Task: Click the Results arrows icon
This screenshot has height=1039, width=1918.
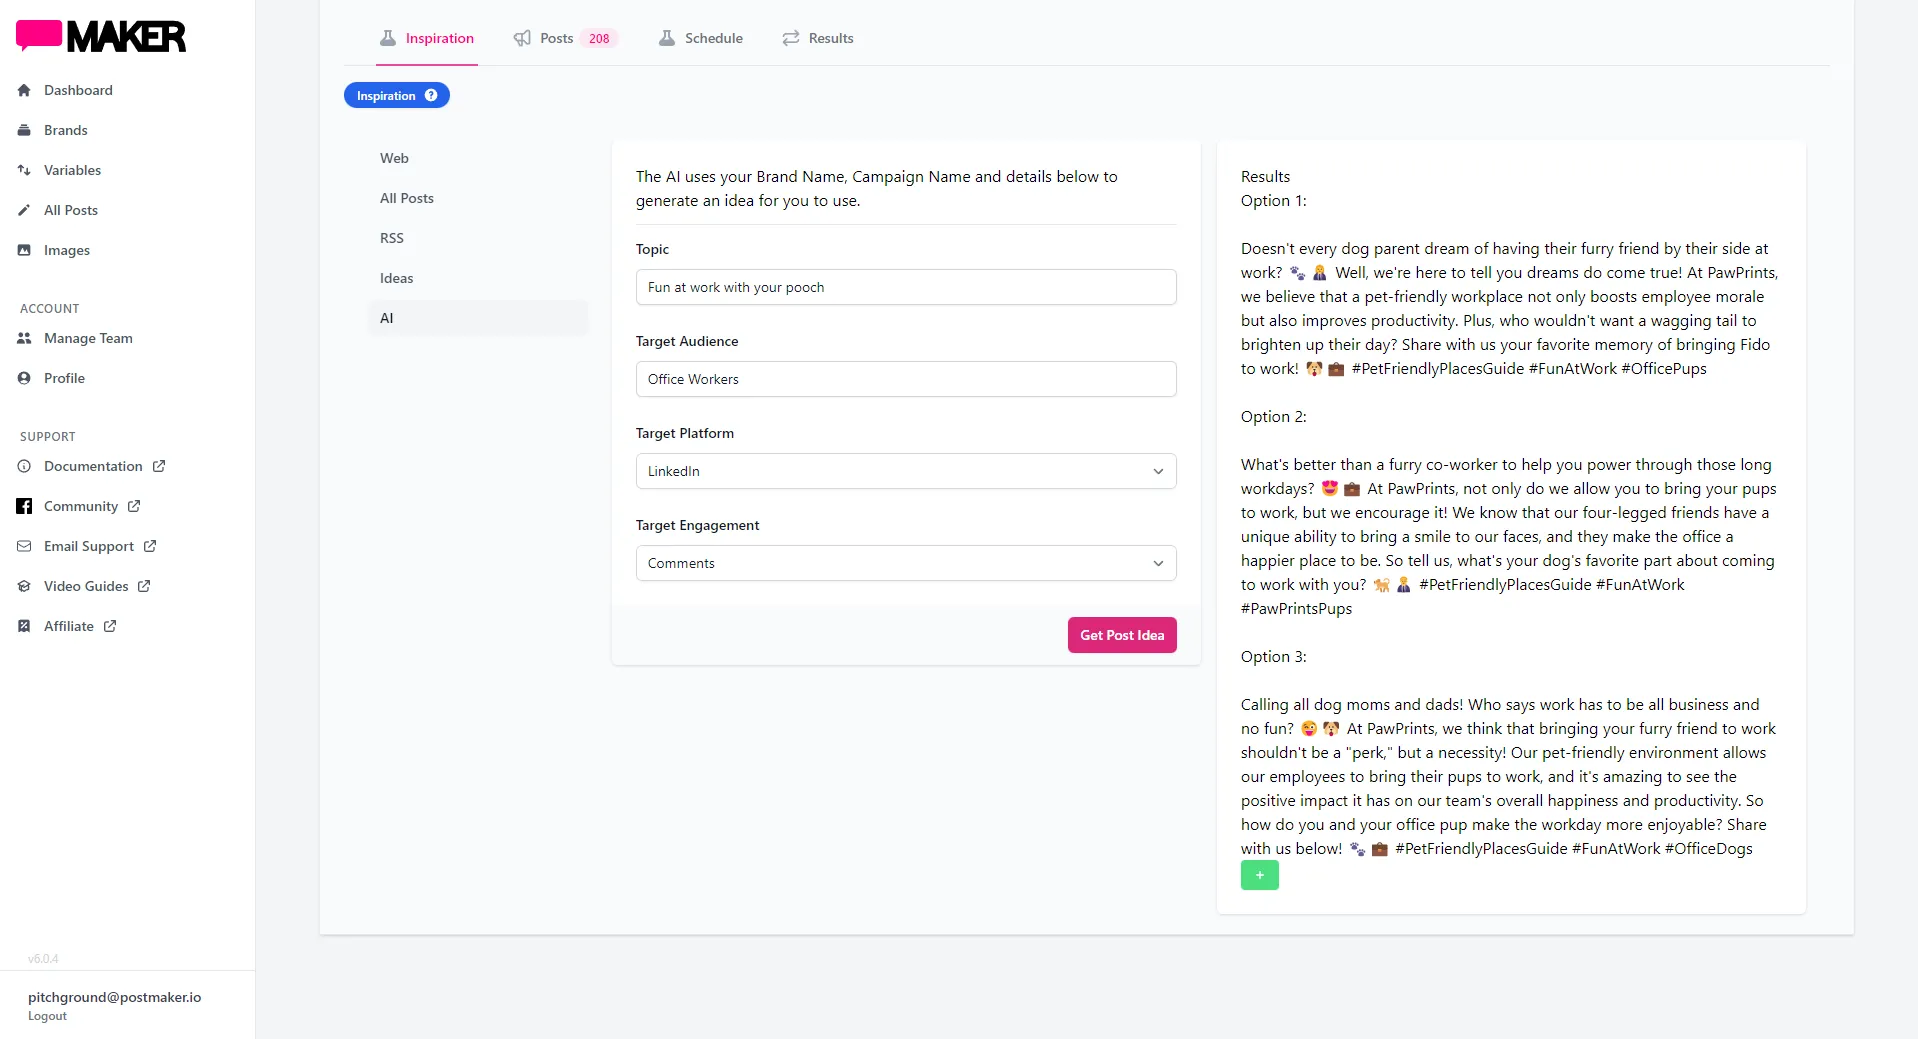Action: [x=791, y=38]
